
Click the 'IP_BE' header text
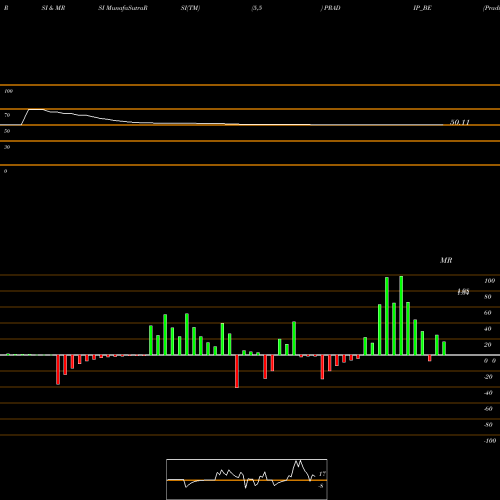click(422, 8)
